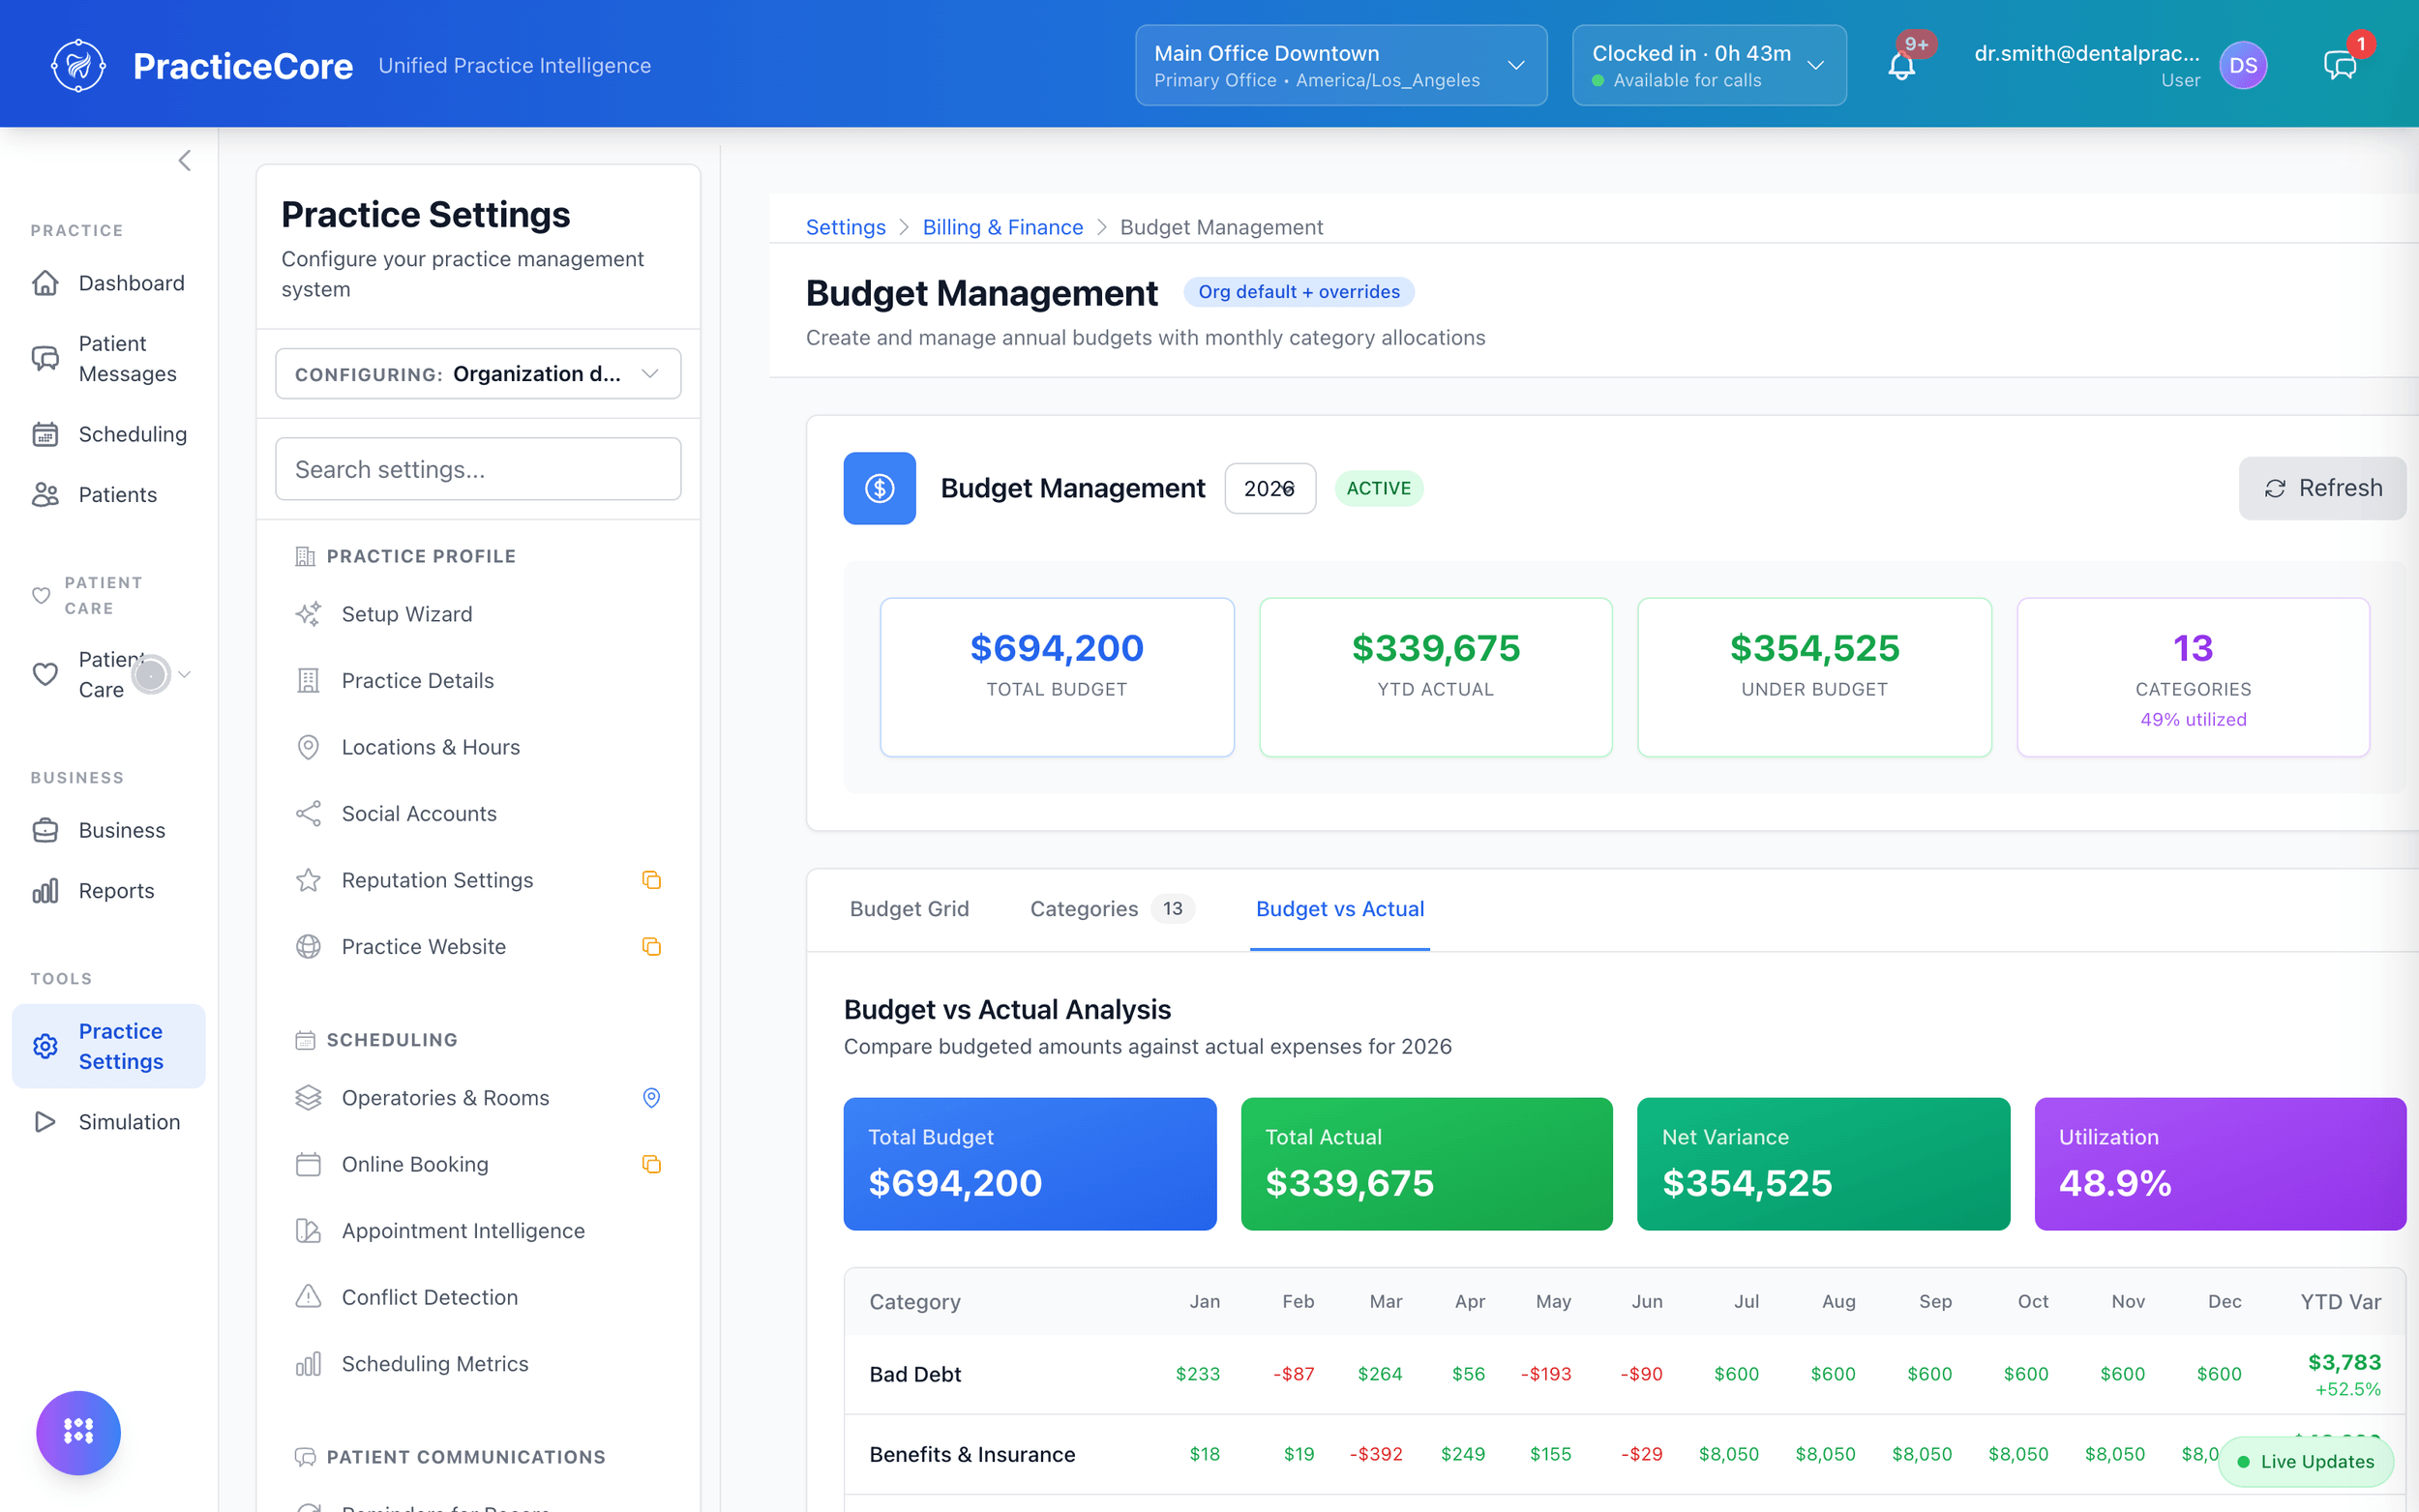Click the Practice Details building icon
Screen dimensions: 2419x1512
pyautogui.click(x=308, y=680)
